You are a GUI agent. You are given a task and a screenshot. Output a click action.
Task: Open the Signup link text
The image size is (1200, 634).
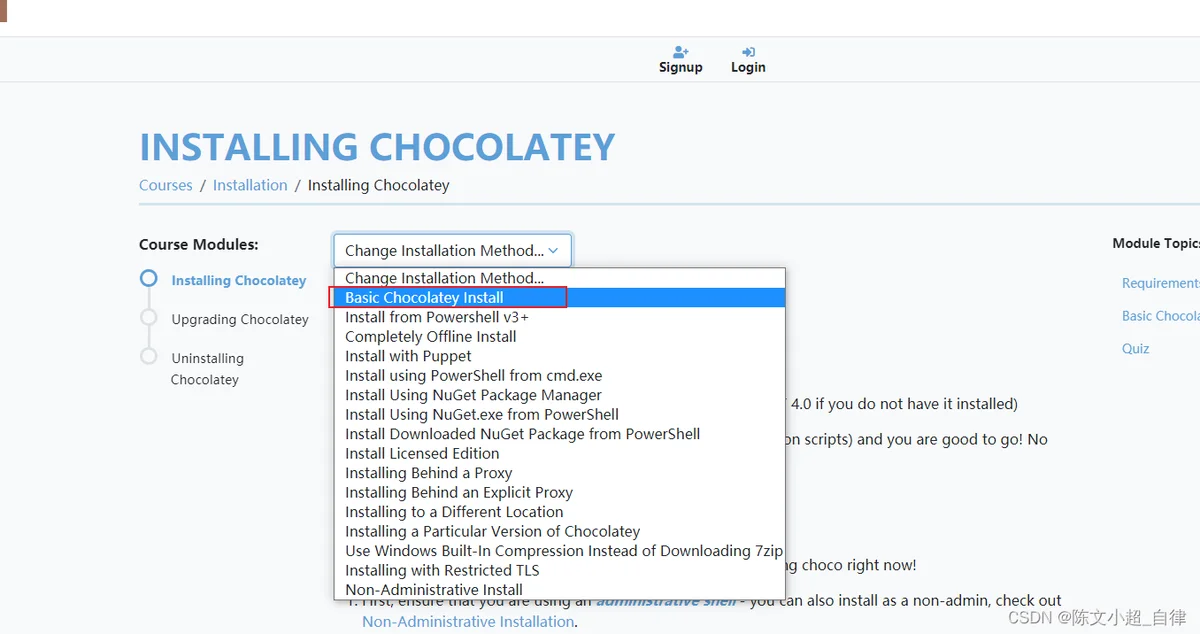click(681, 67)
